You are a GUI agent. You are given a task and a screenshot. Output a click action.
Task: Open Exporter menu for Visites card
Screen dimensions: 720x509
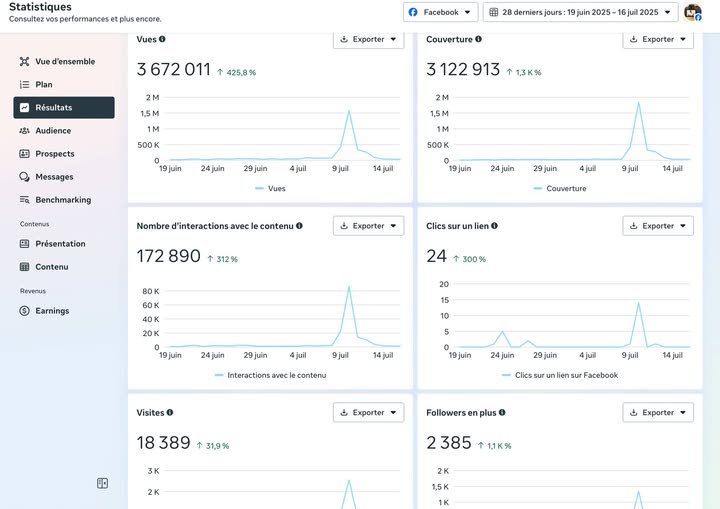pos(368,412)
